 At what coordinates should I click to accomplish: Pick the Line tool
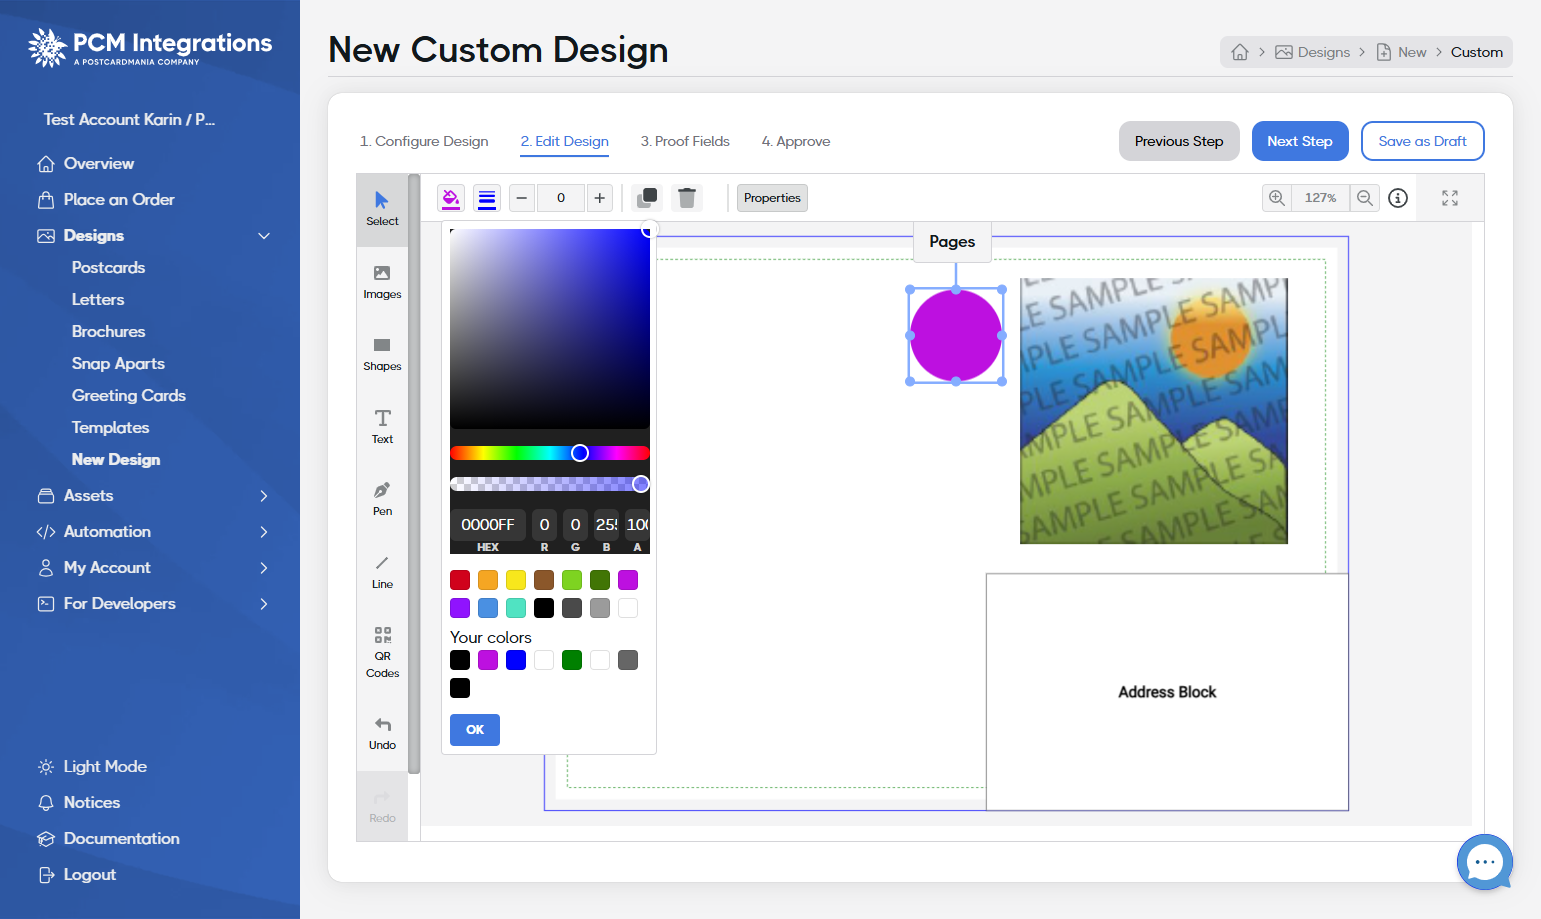(x=382, y=572)
